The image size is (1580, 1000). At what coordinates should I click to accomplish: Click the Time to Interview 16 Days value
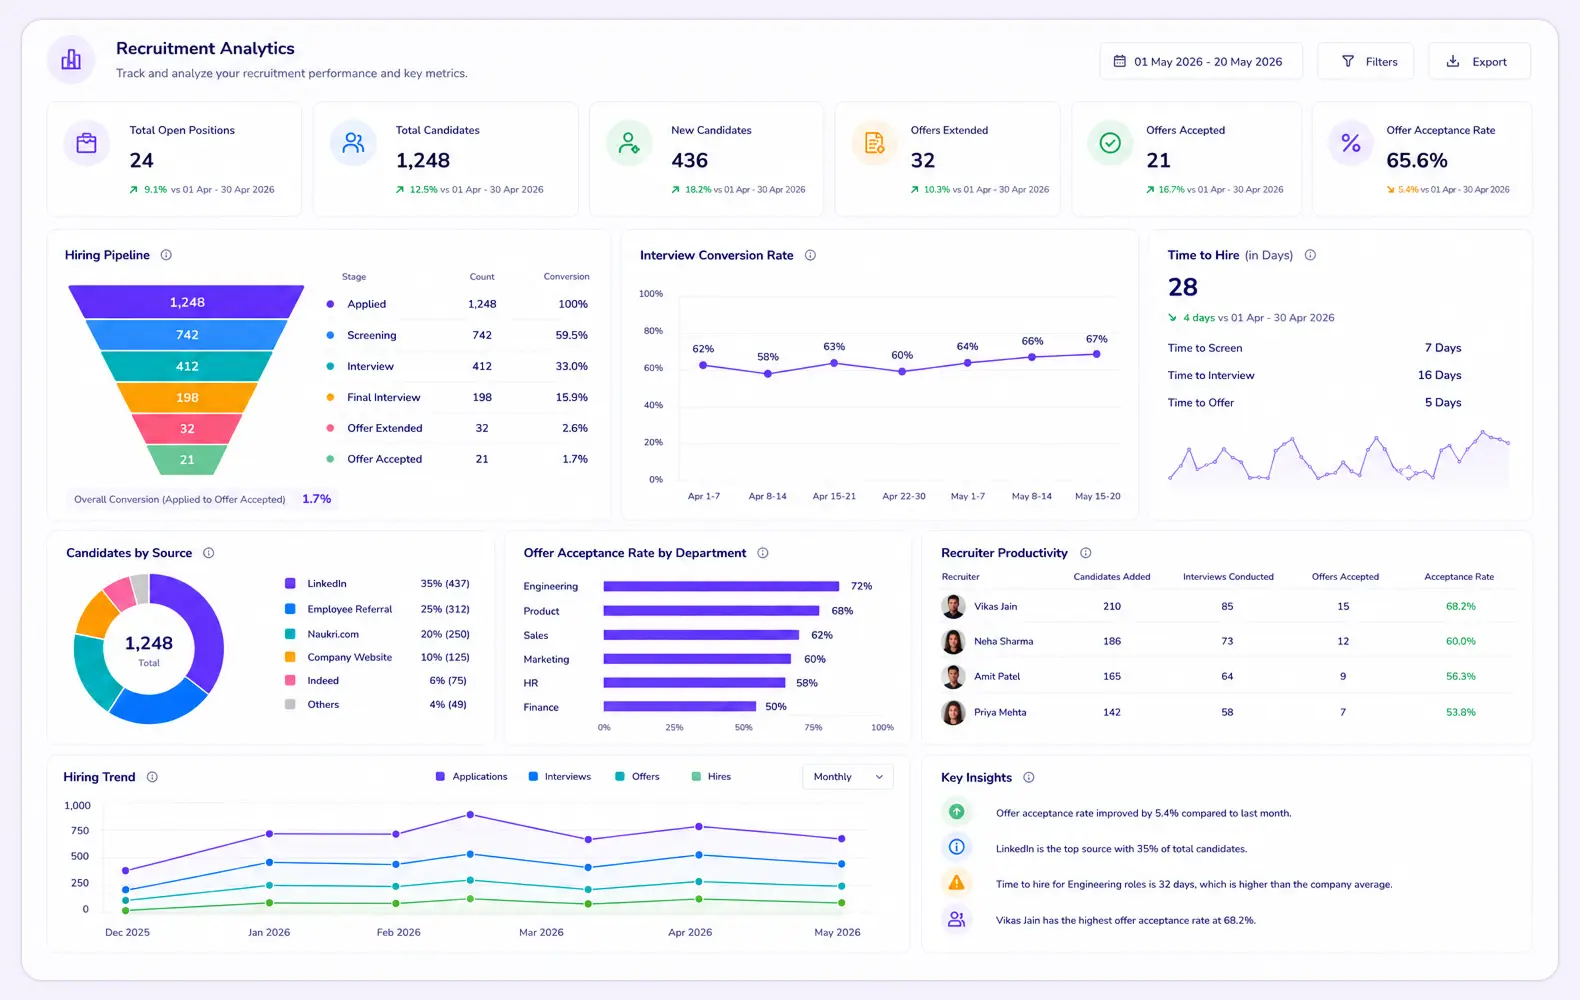point(1439,375)
